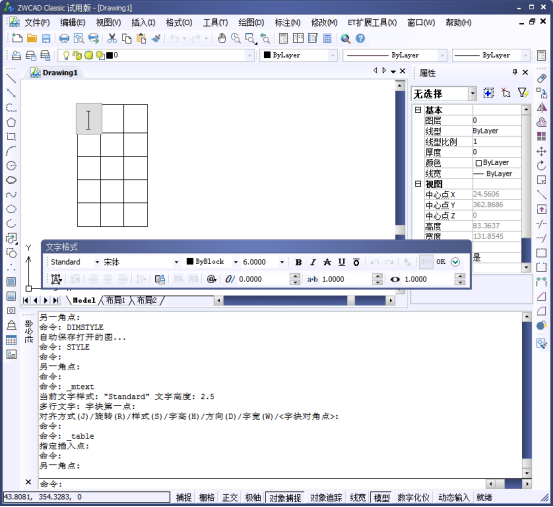Switch to the 布局1 layout tab

pyautogui.click(x=116, y=300)
